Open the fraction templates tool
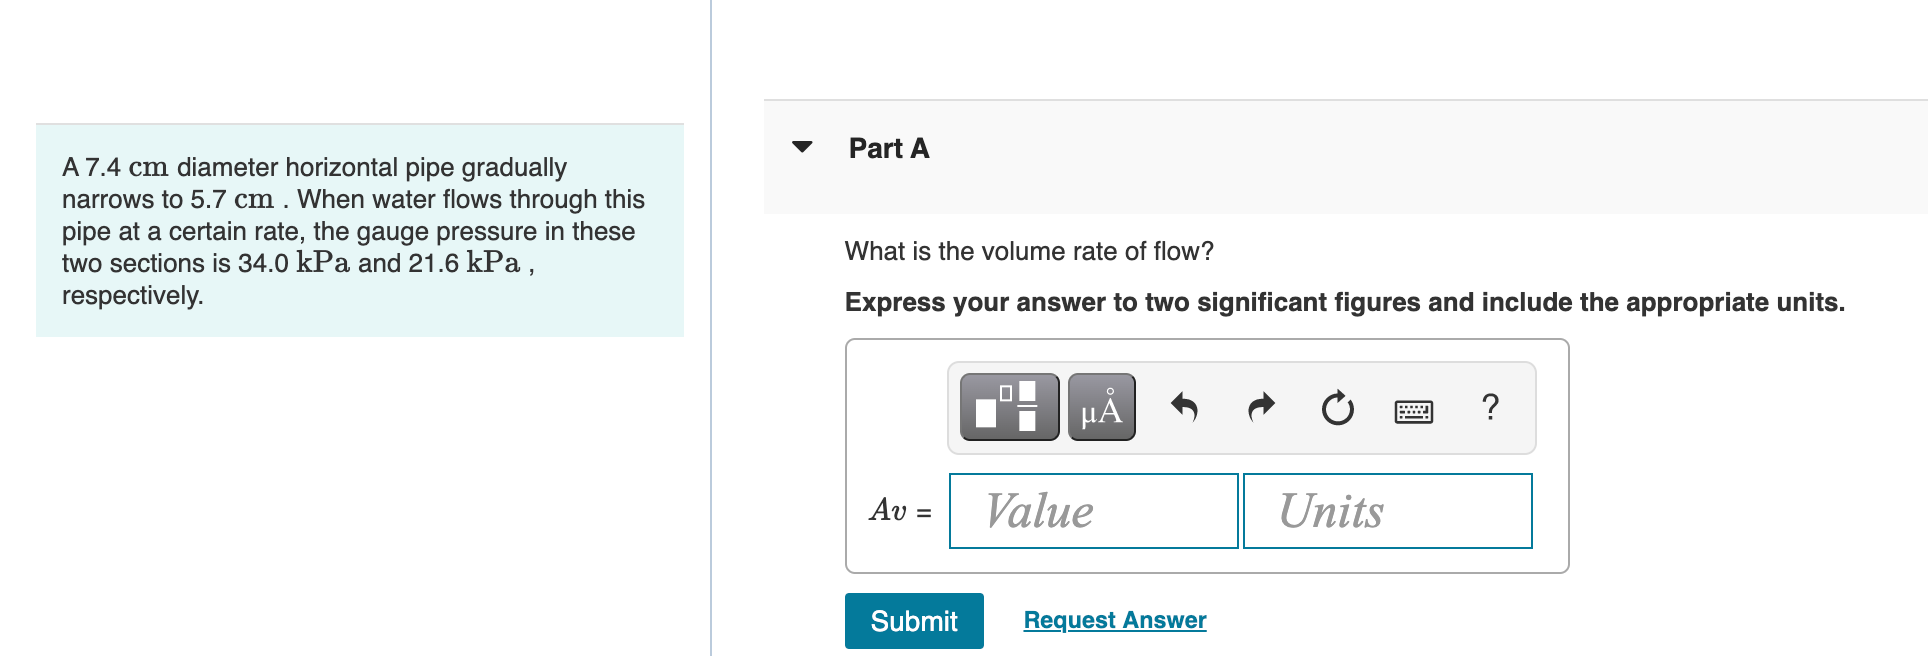 click(x=1009, y=407)
